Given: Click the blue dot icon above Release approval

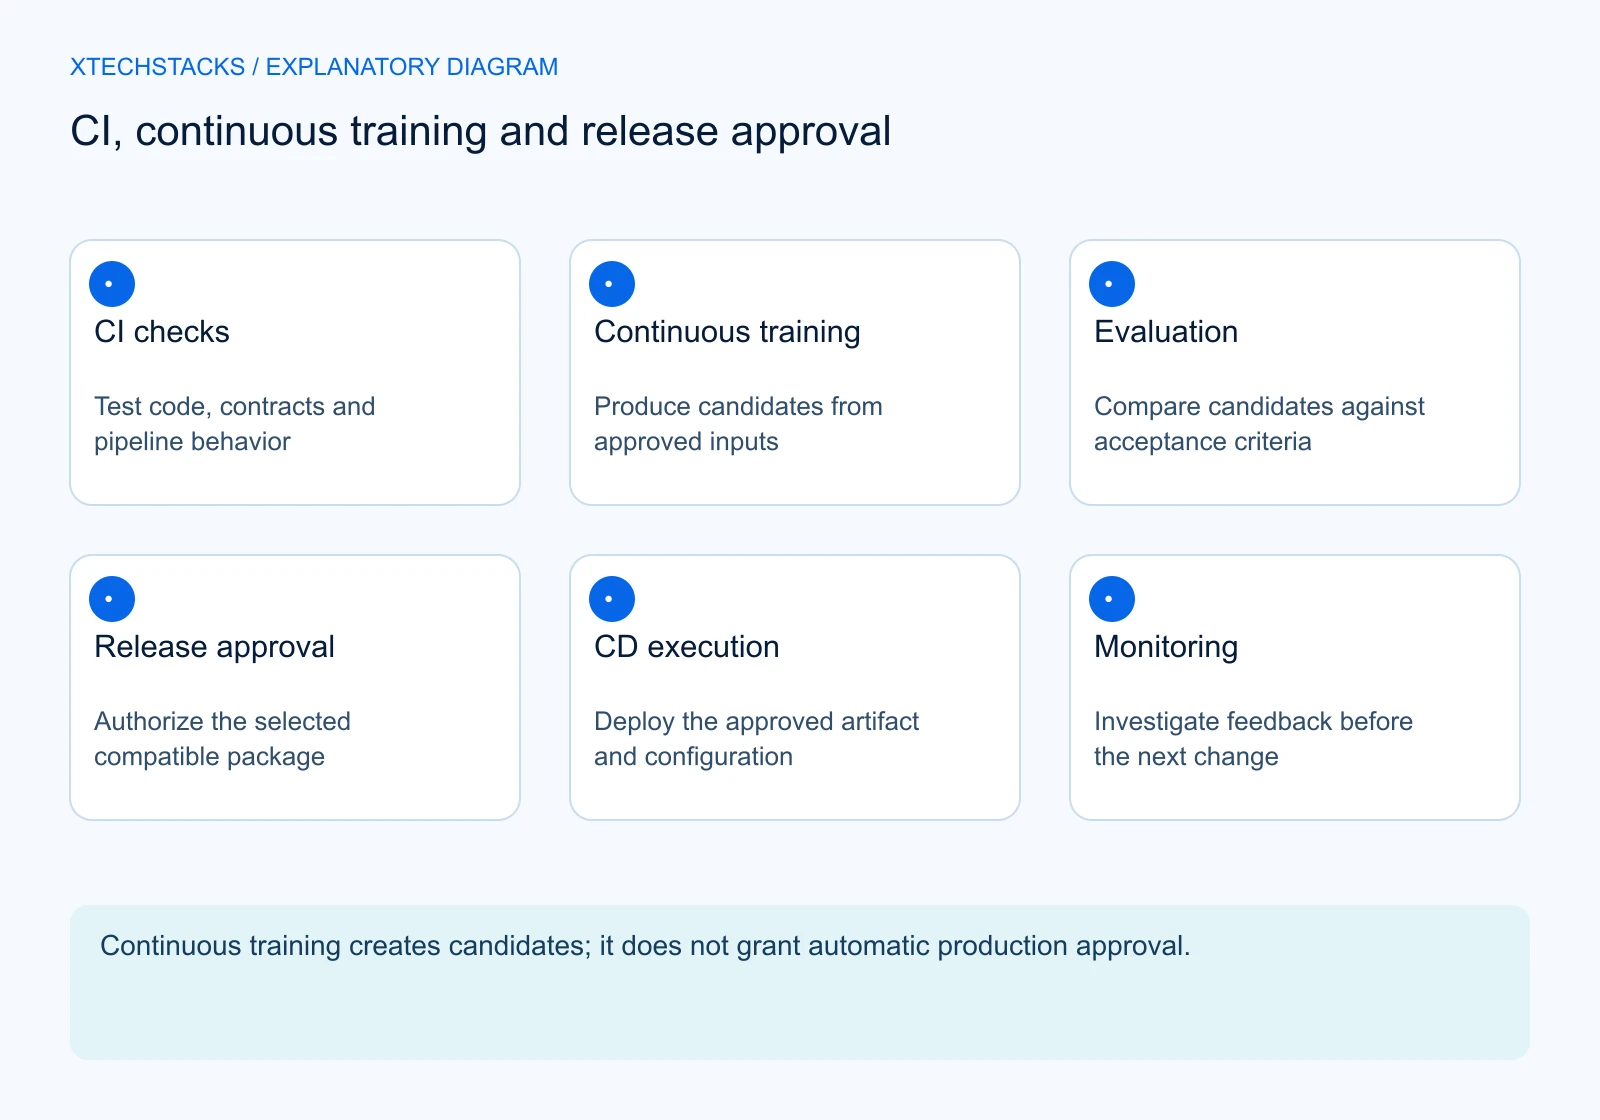Looking at the screenshot, I should [112, 599].
